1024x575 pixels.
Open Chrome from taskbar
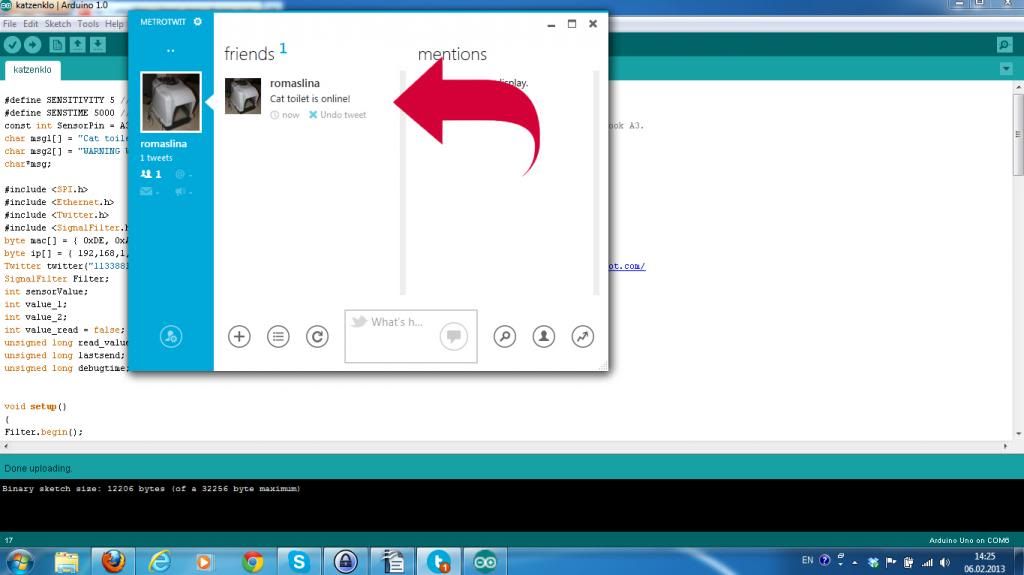[x=253, y=562]
